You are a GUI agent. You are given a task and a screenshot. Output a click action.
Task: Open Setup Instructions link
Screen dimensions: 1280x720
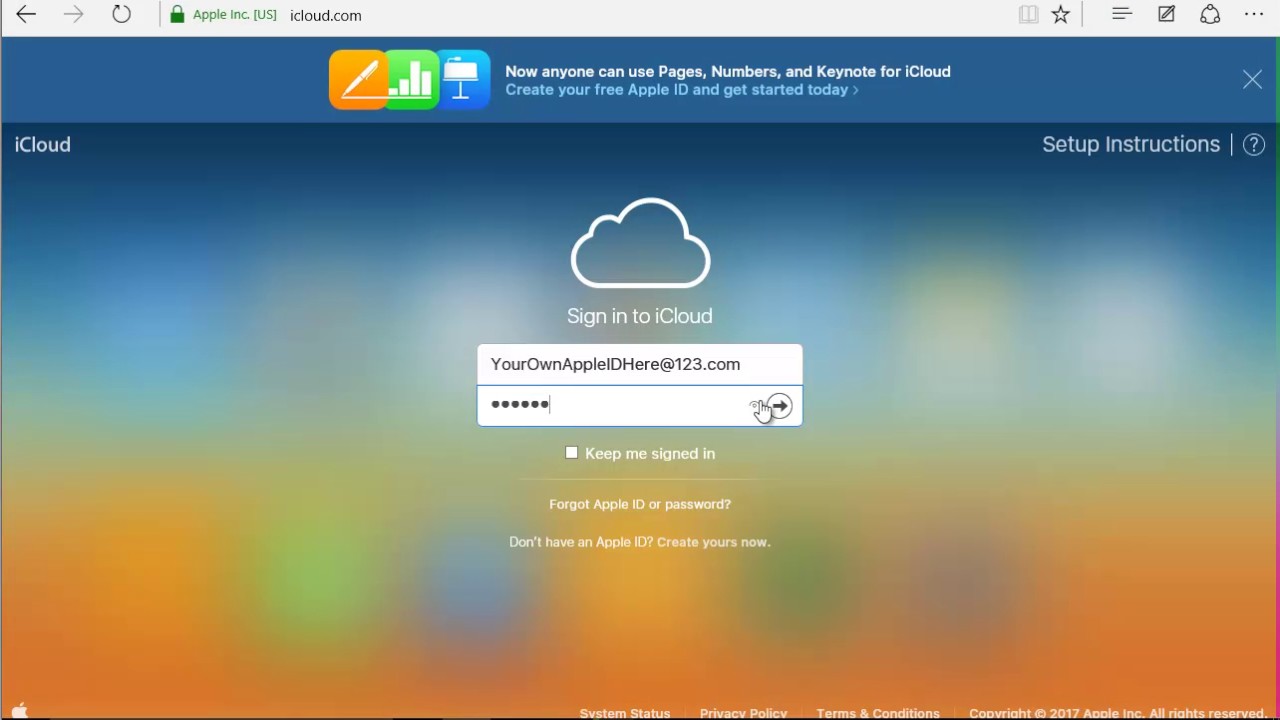coord(1131,145)
